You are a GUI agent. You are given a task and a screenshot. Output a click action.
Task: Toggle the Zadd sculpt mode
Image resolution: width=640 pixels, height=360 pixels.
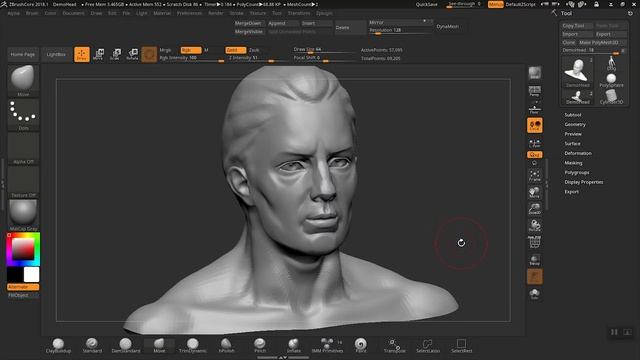click(236, 50)
